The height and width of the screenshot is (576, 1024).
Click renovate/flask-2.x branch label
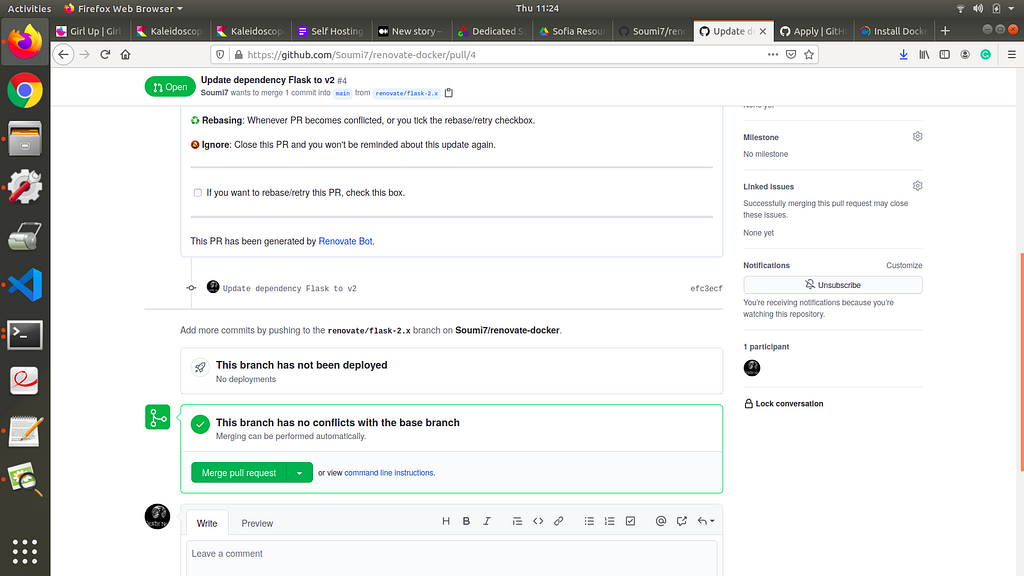point(407,93)
